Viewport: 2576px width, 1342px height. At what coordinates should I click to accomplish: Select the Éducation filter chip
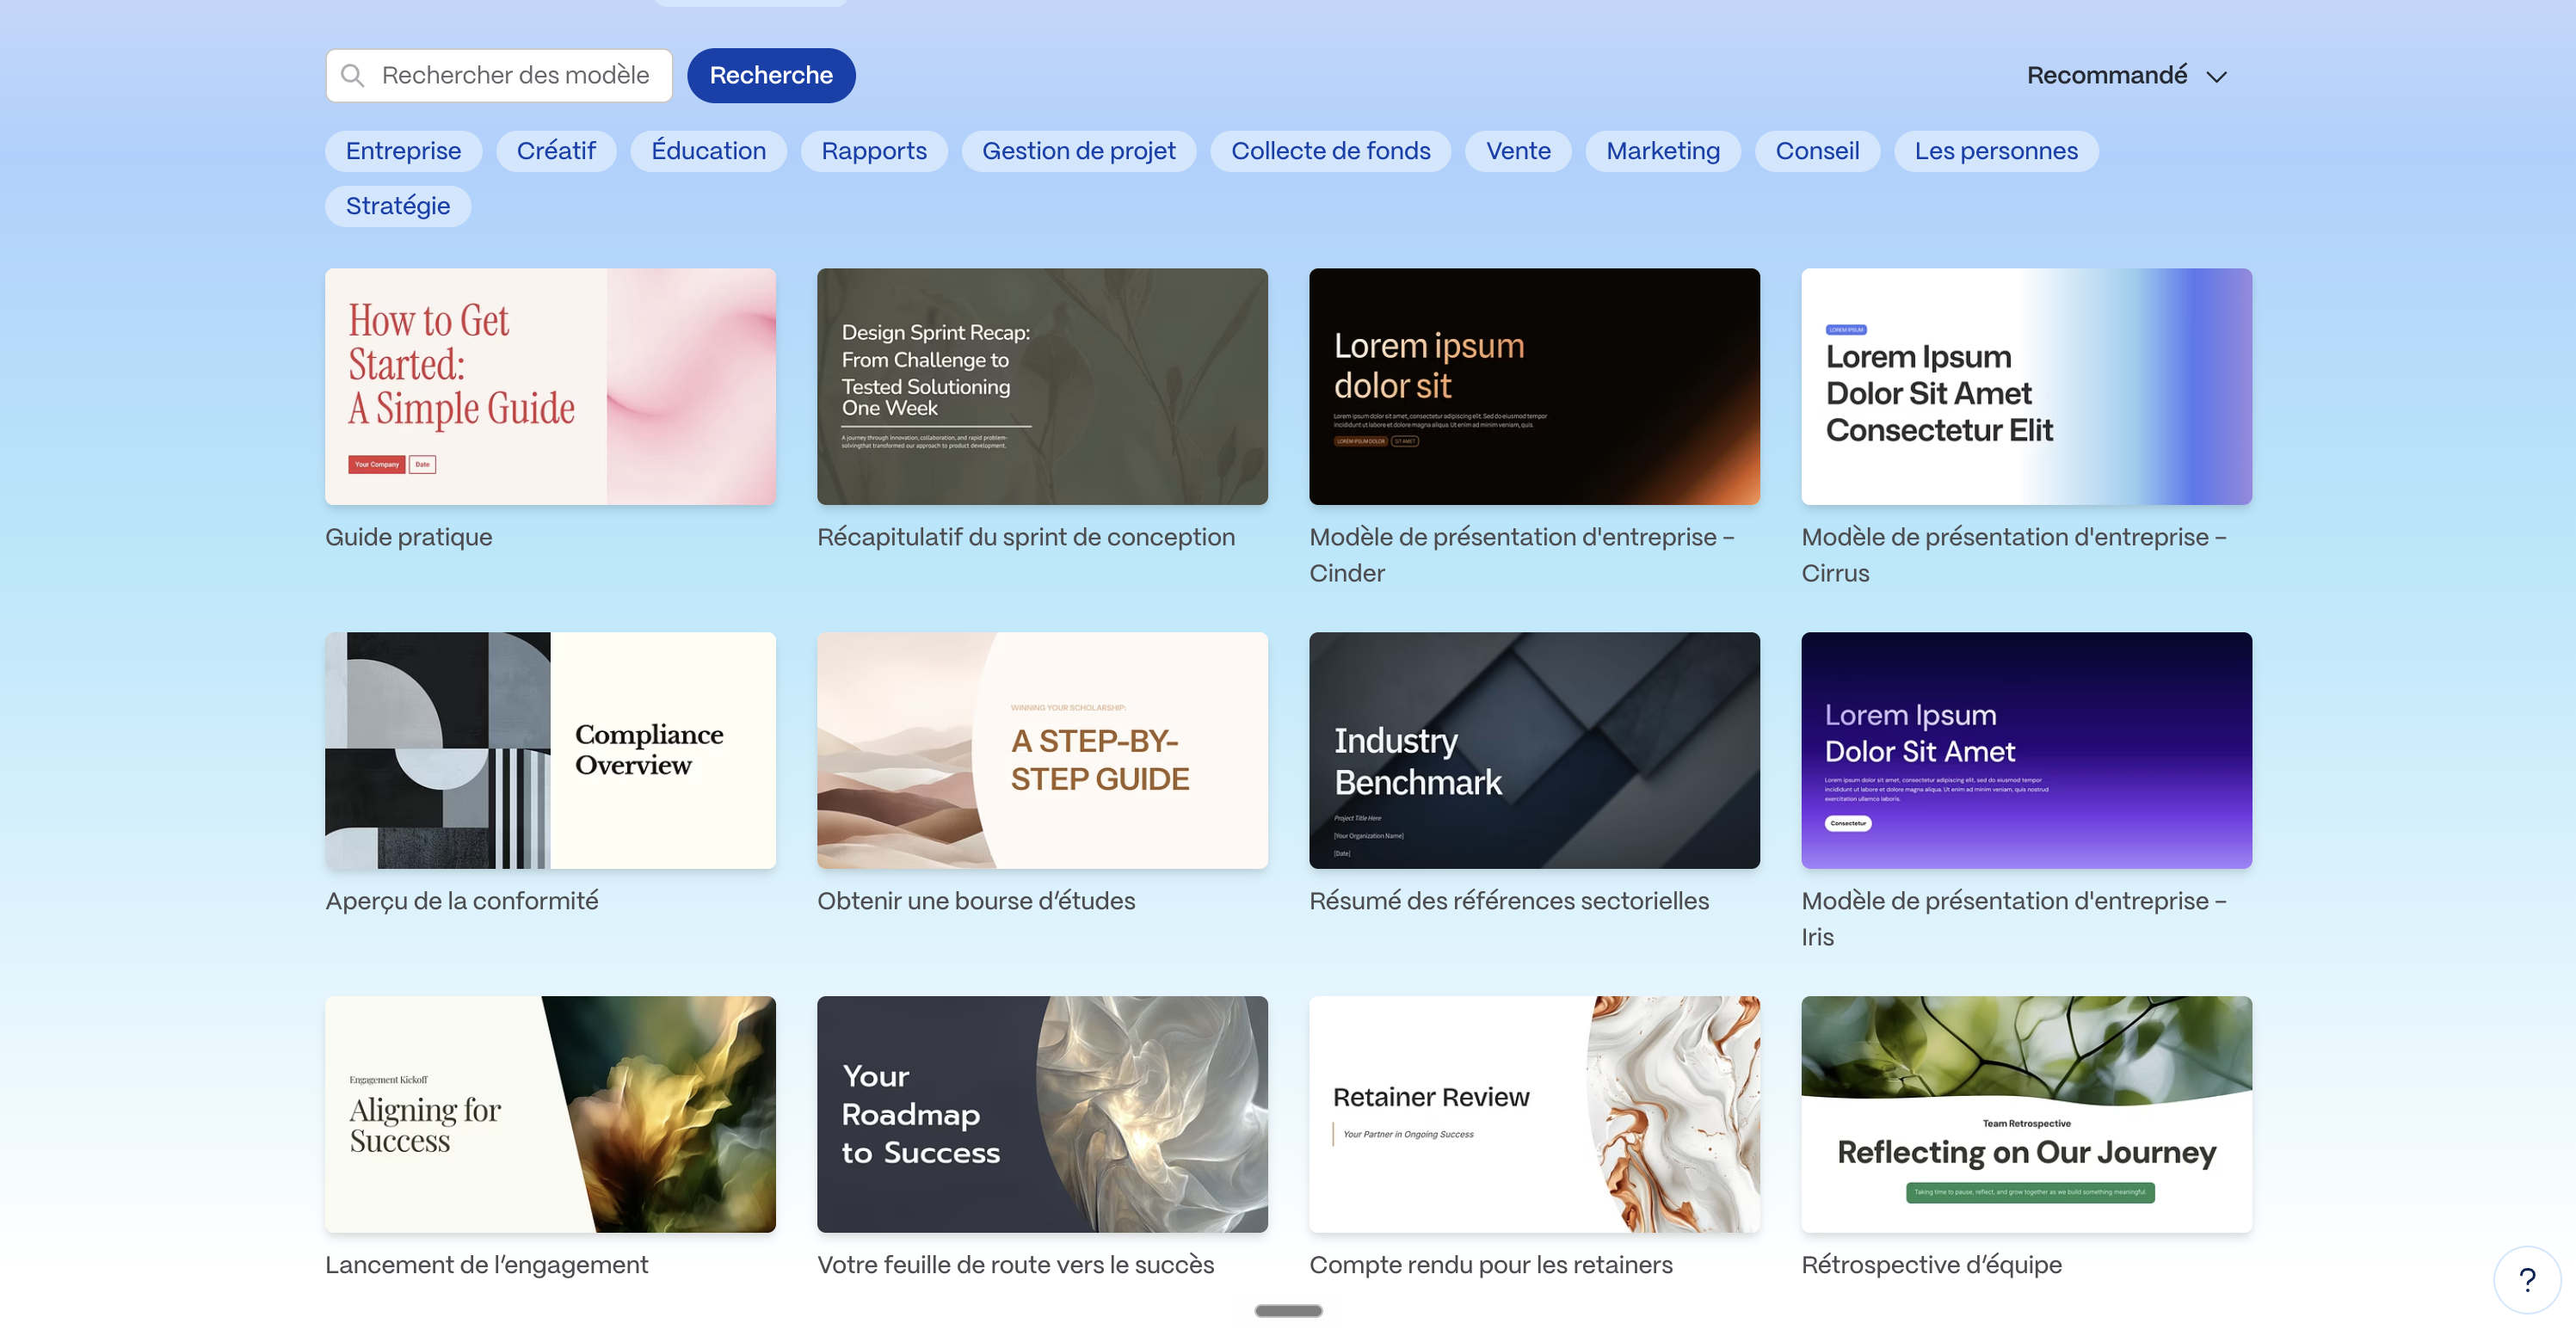tap(708, 151)
